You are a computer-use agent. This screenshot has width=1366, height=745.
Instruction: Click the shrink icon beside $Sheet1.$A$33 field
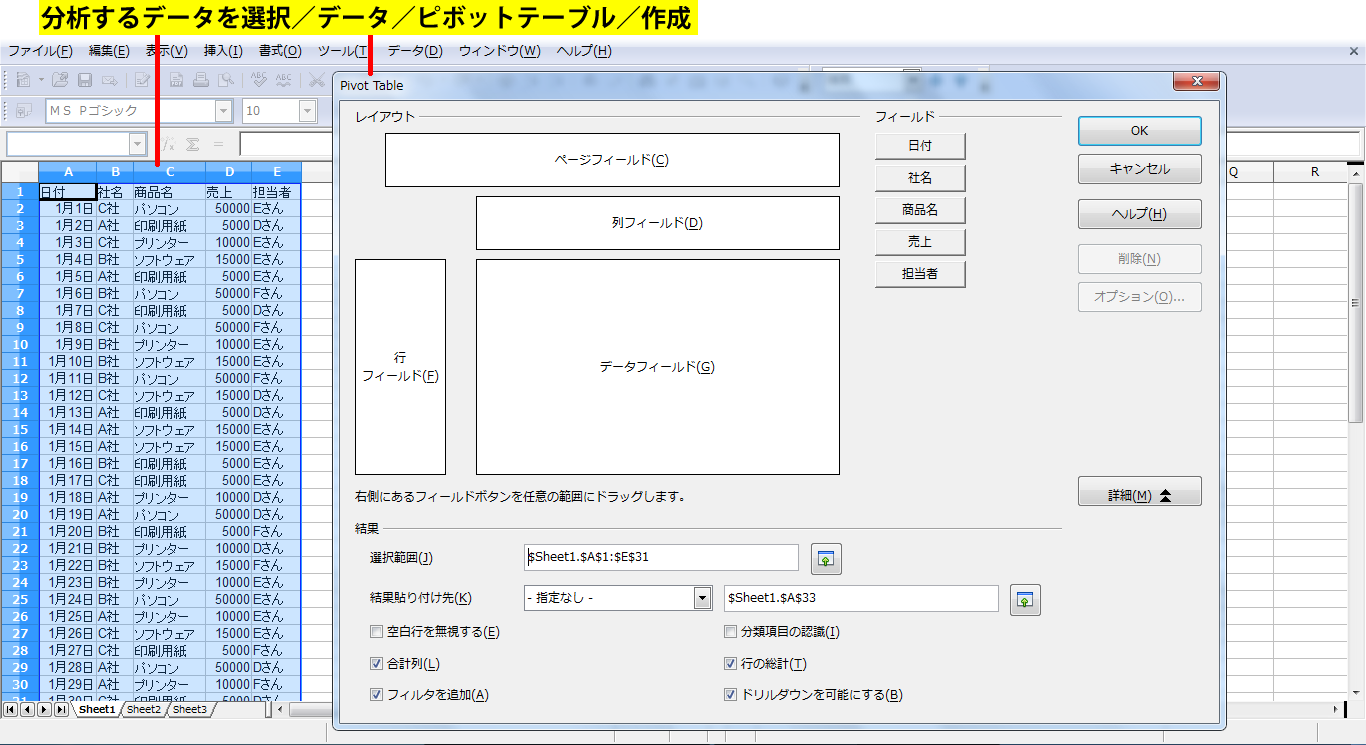click(x=1025, y=599)
